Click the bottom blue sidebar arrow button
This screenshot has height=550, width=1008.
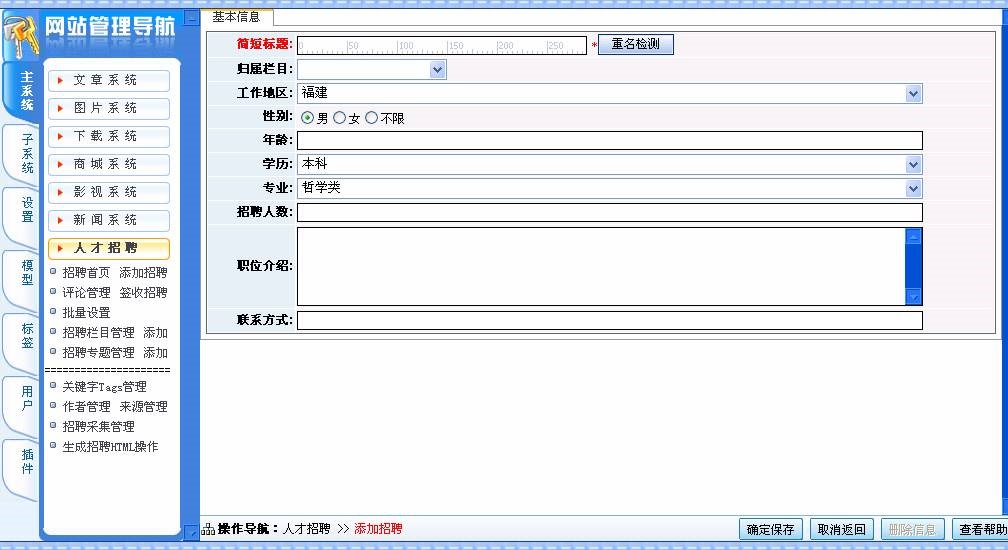(x=191, y=531)
